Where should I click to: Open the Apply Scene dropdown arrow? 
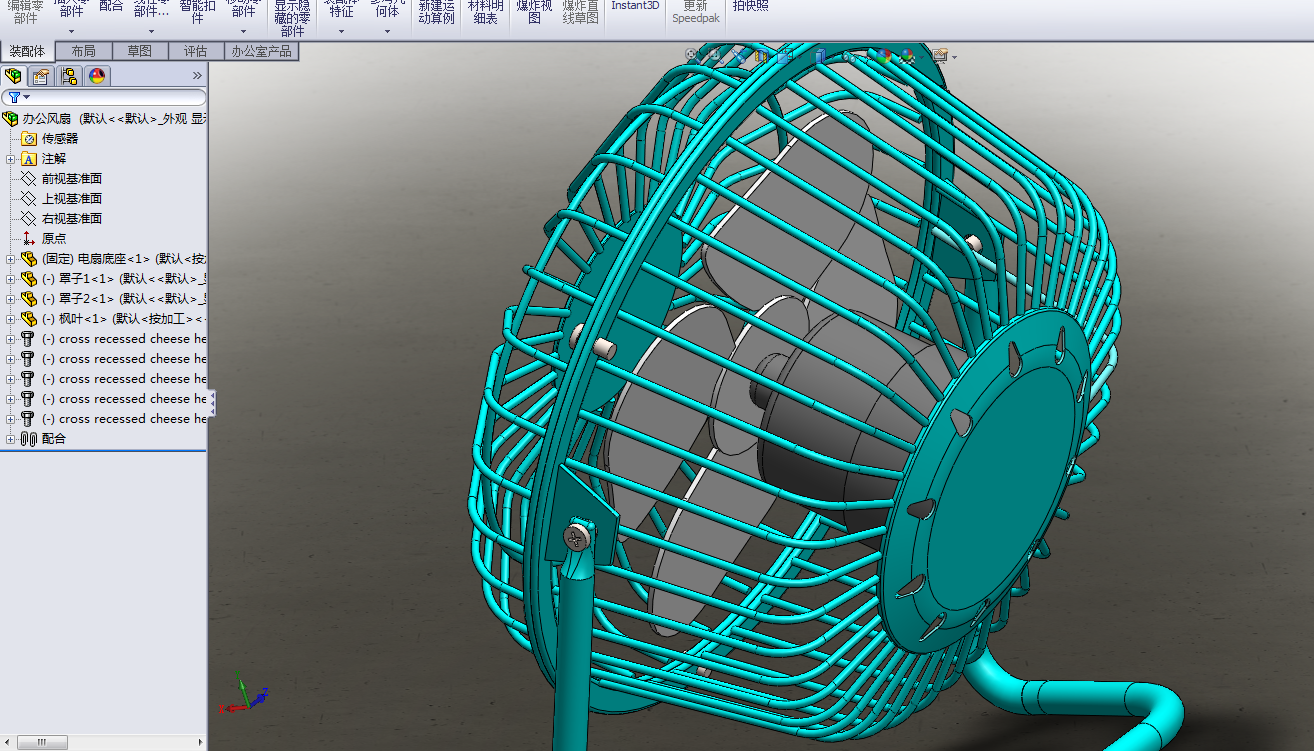click(922, 57)
